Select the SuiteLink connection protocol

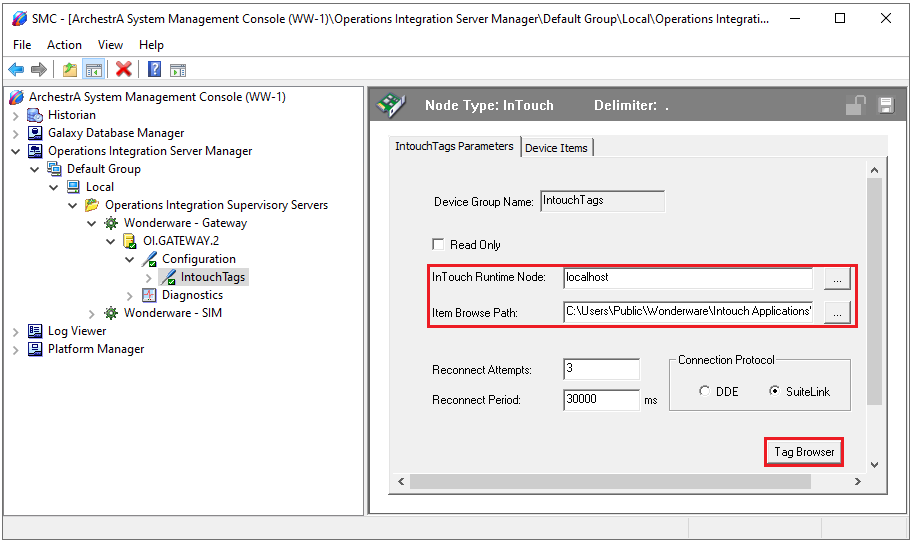(774, 391)
